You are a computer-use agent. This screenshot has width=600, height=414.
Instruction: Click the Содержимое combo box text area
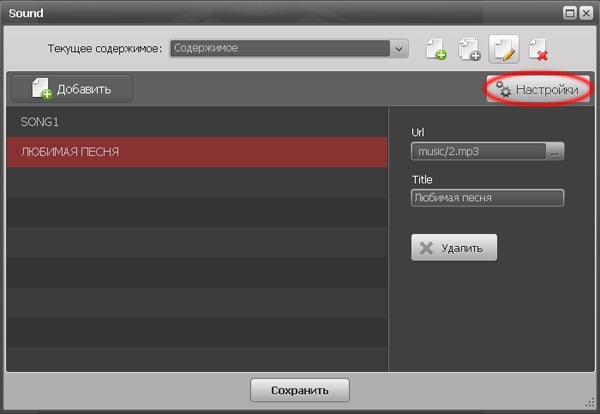280,47
